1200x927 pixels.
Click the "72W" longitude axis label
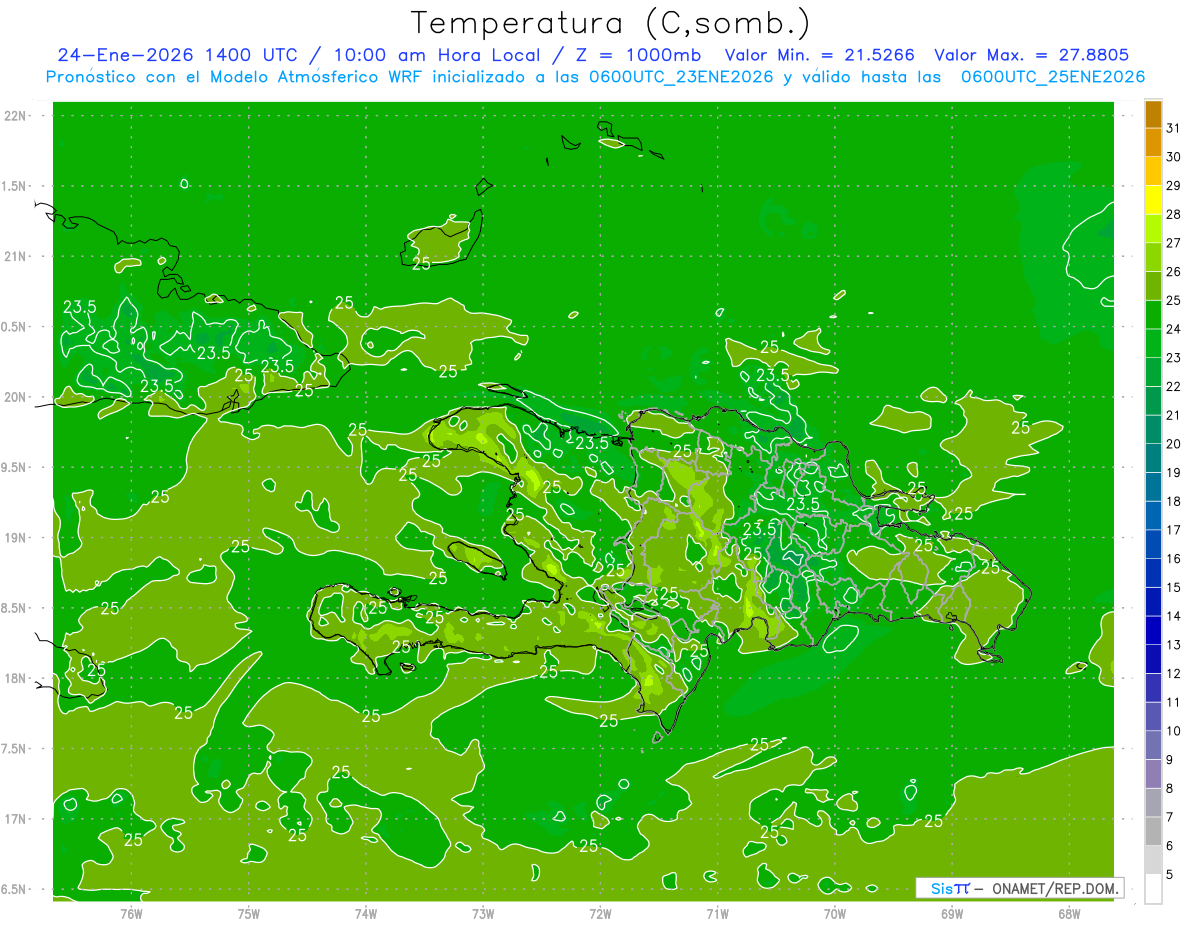tap(600, 914)
